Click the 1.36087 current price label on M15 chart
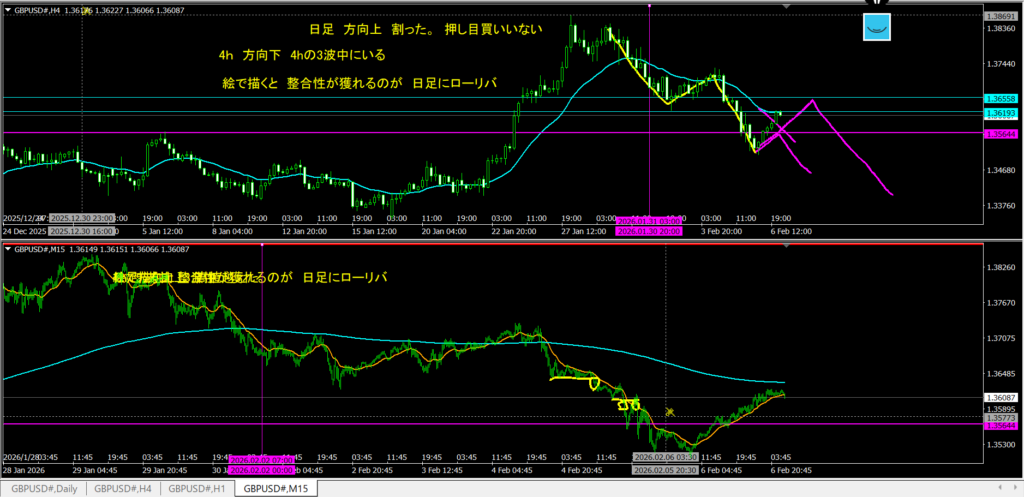 [x=1001, y=397]
